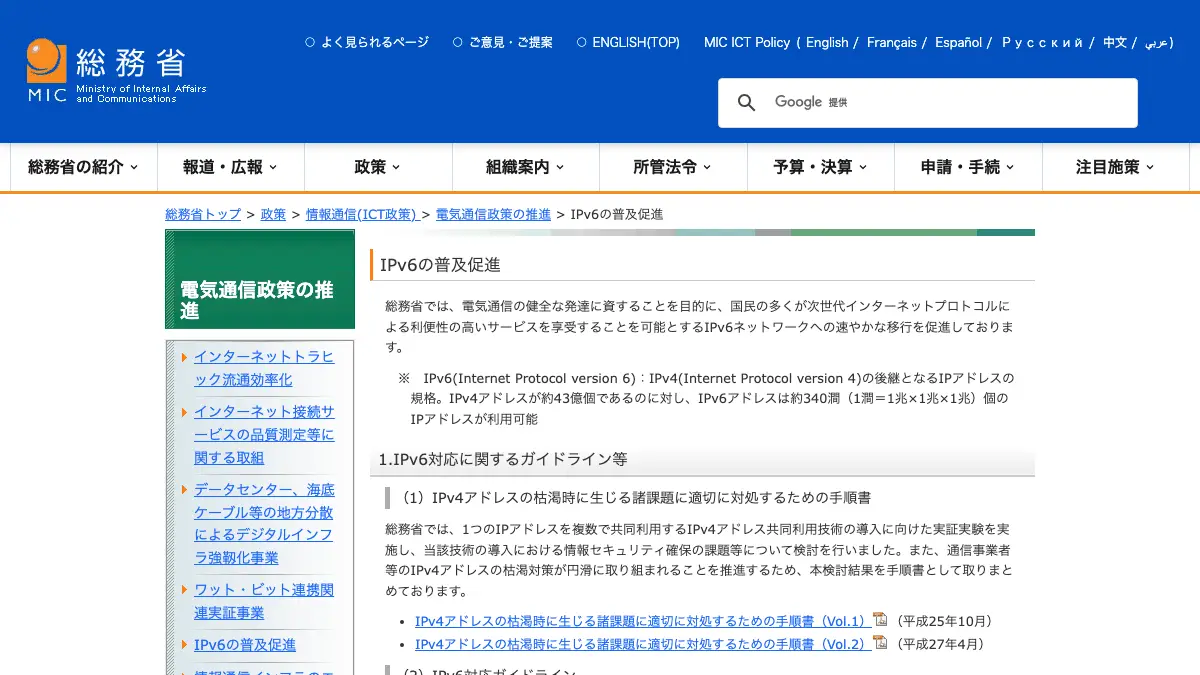Open MIC ICT Policy Español version

tap(959, 42)
